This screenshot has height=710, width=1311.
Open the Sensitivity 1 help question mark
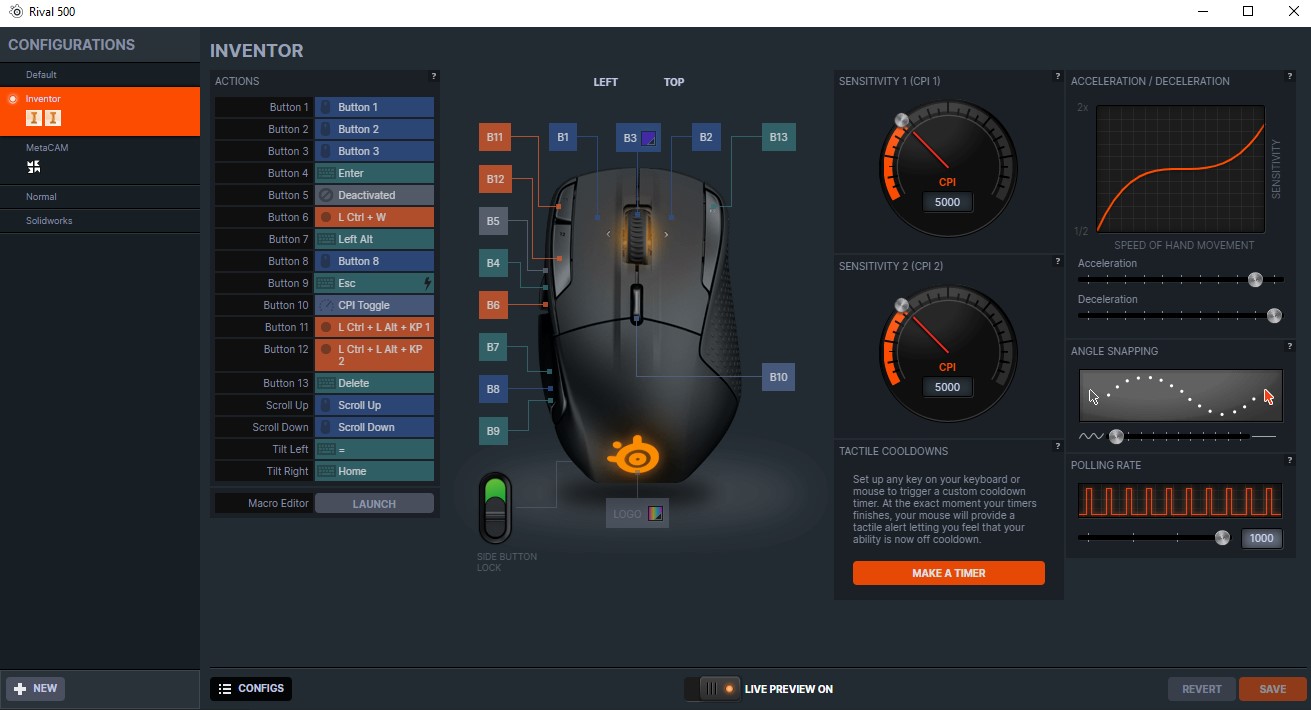click(1058, 74)
